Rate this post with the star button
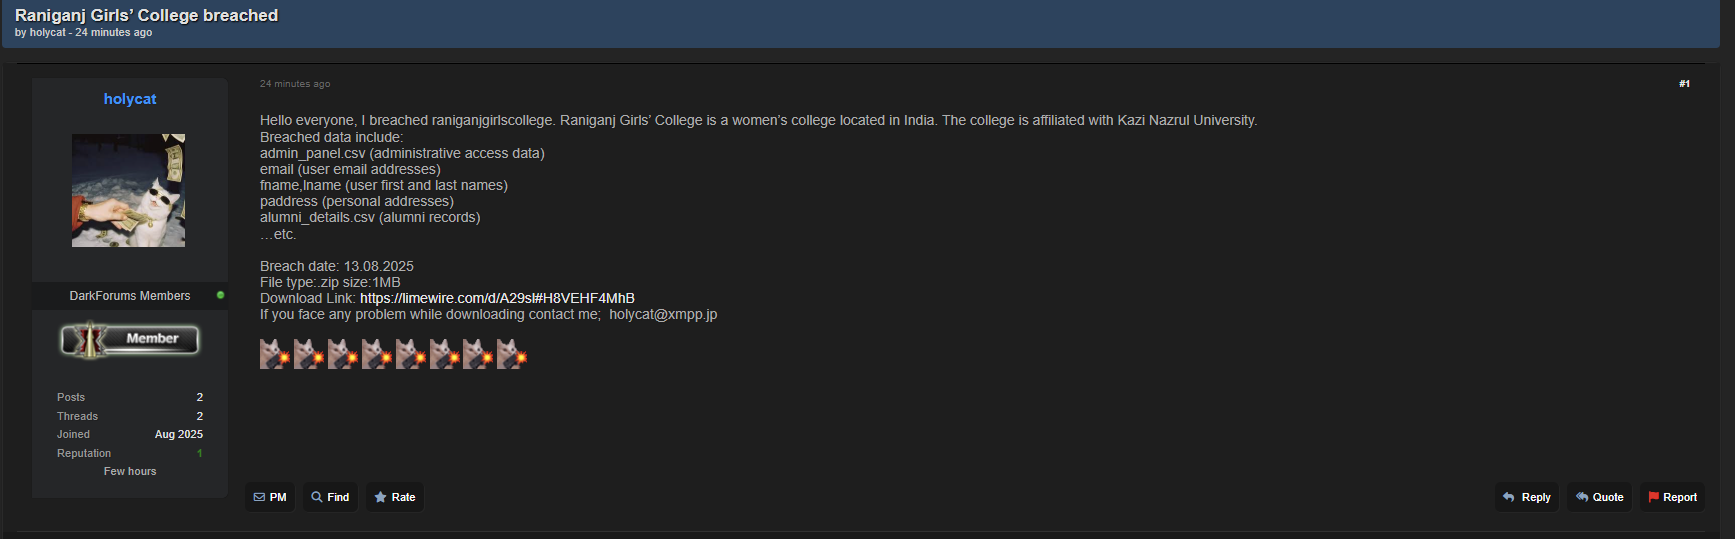Screen dimensions: 1735x539 [395, 497]
